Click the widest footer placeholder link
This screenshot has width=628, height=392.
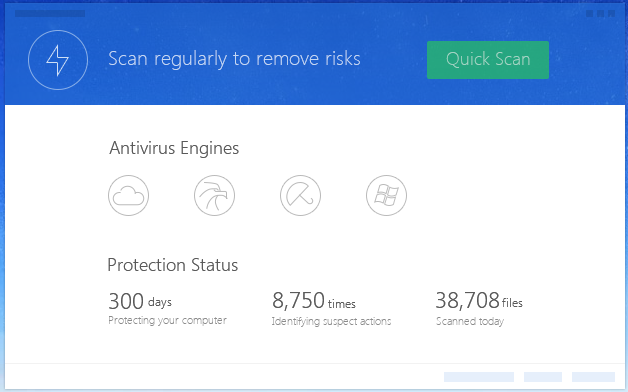pos(479,377)
